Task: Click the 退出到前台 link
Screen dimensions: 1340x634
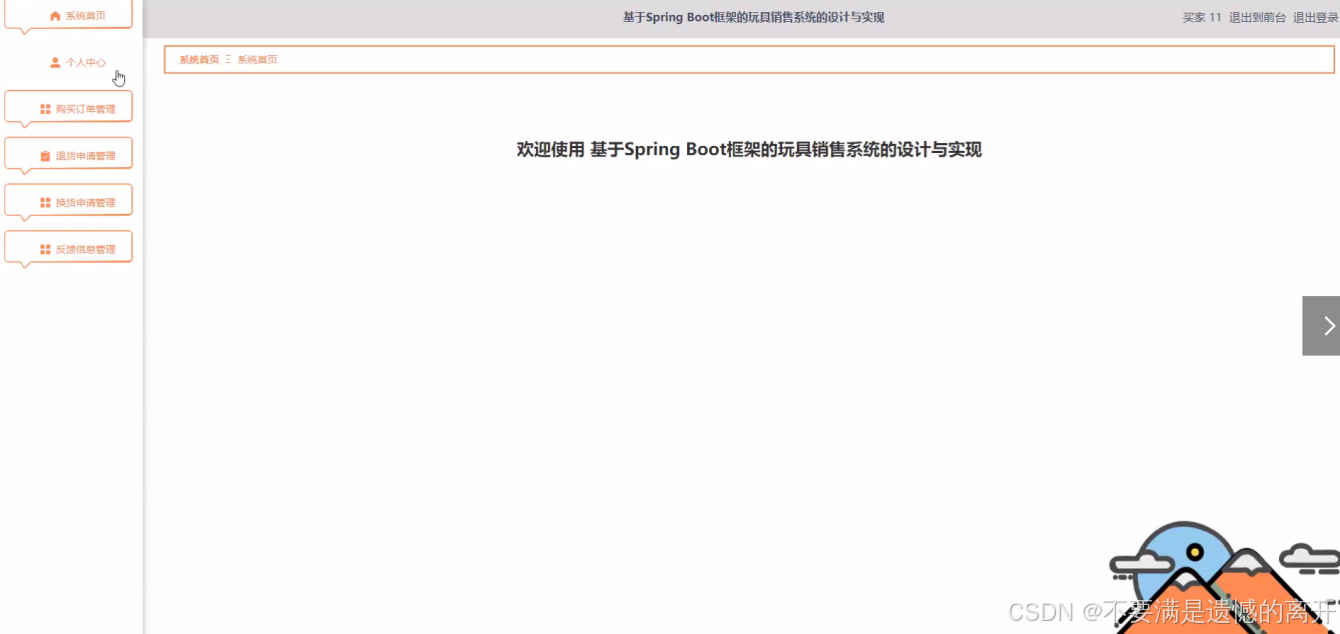Action: [x=1257, y=17]
